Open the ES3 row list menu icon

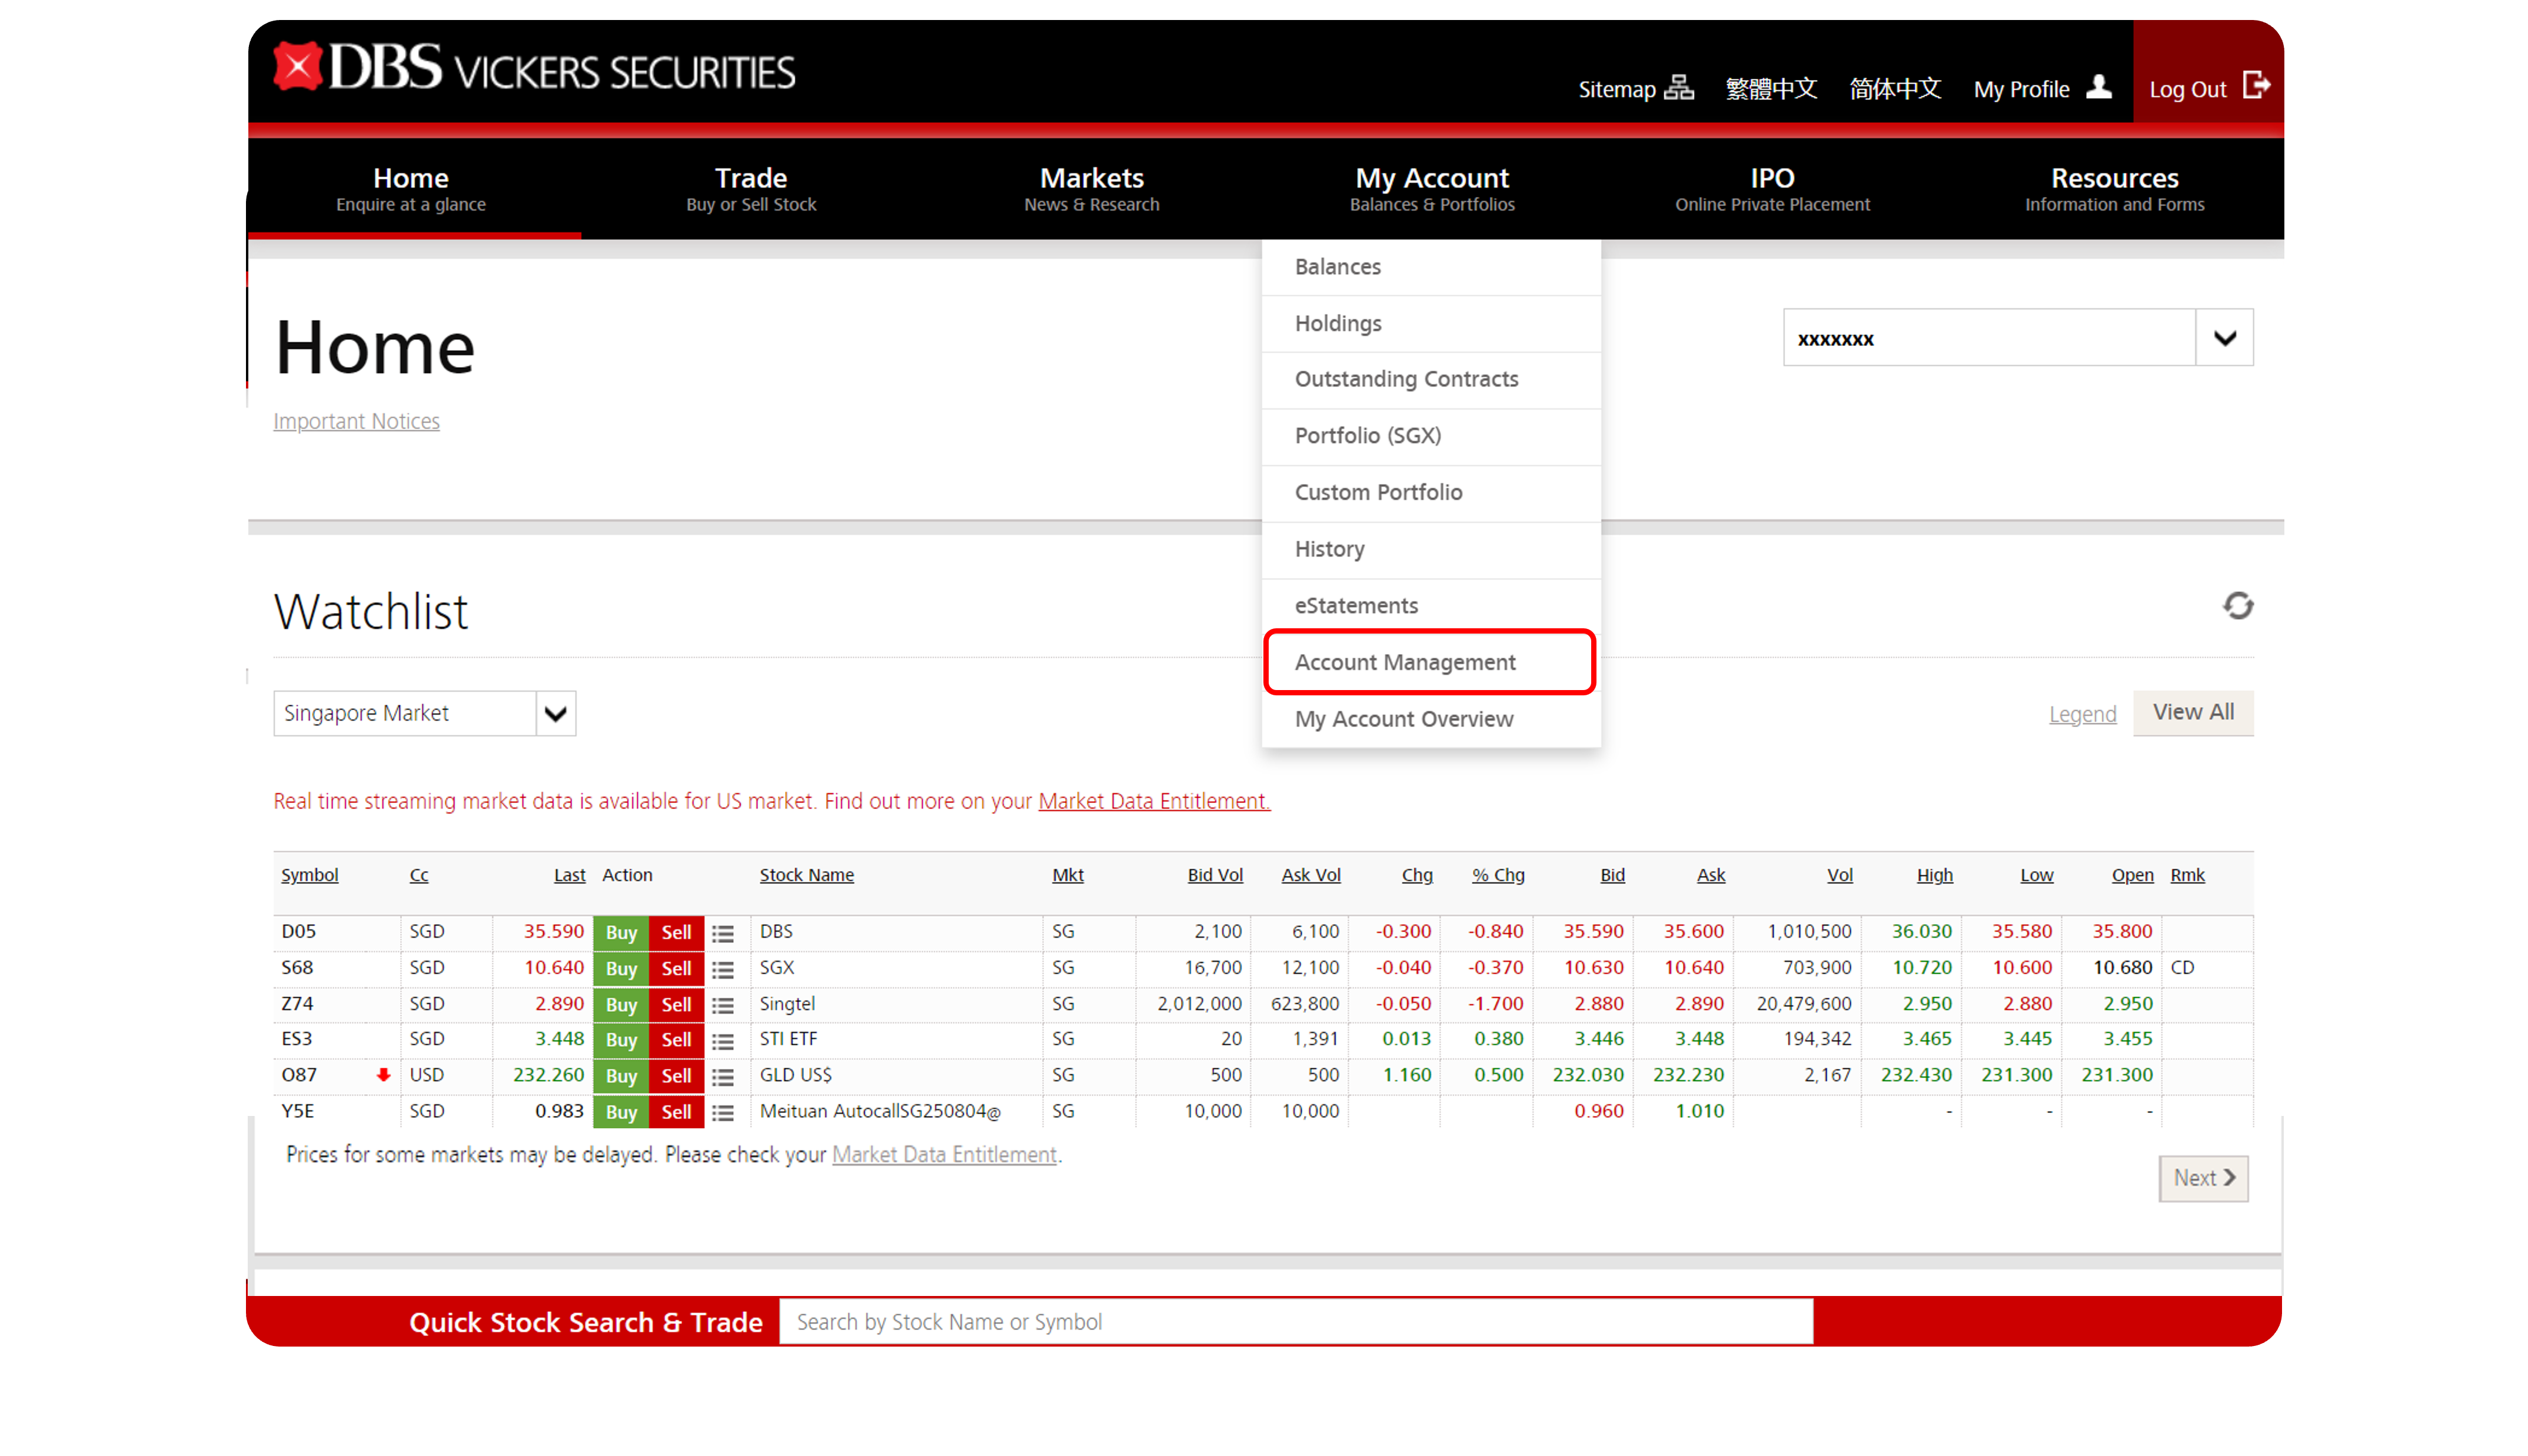coord(723,1041)
